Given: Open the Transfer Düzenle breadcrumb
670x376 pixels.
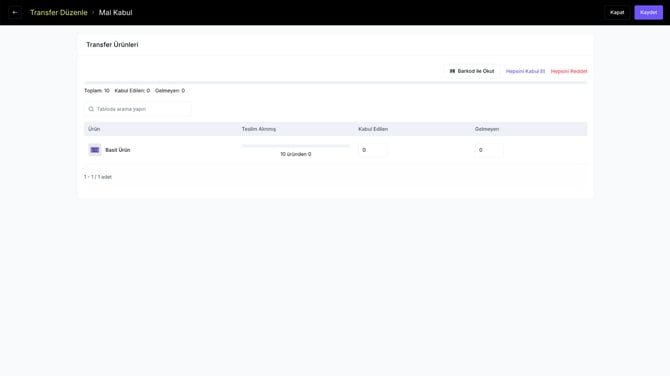Looking at the screenshot, I should [59, 12].
